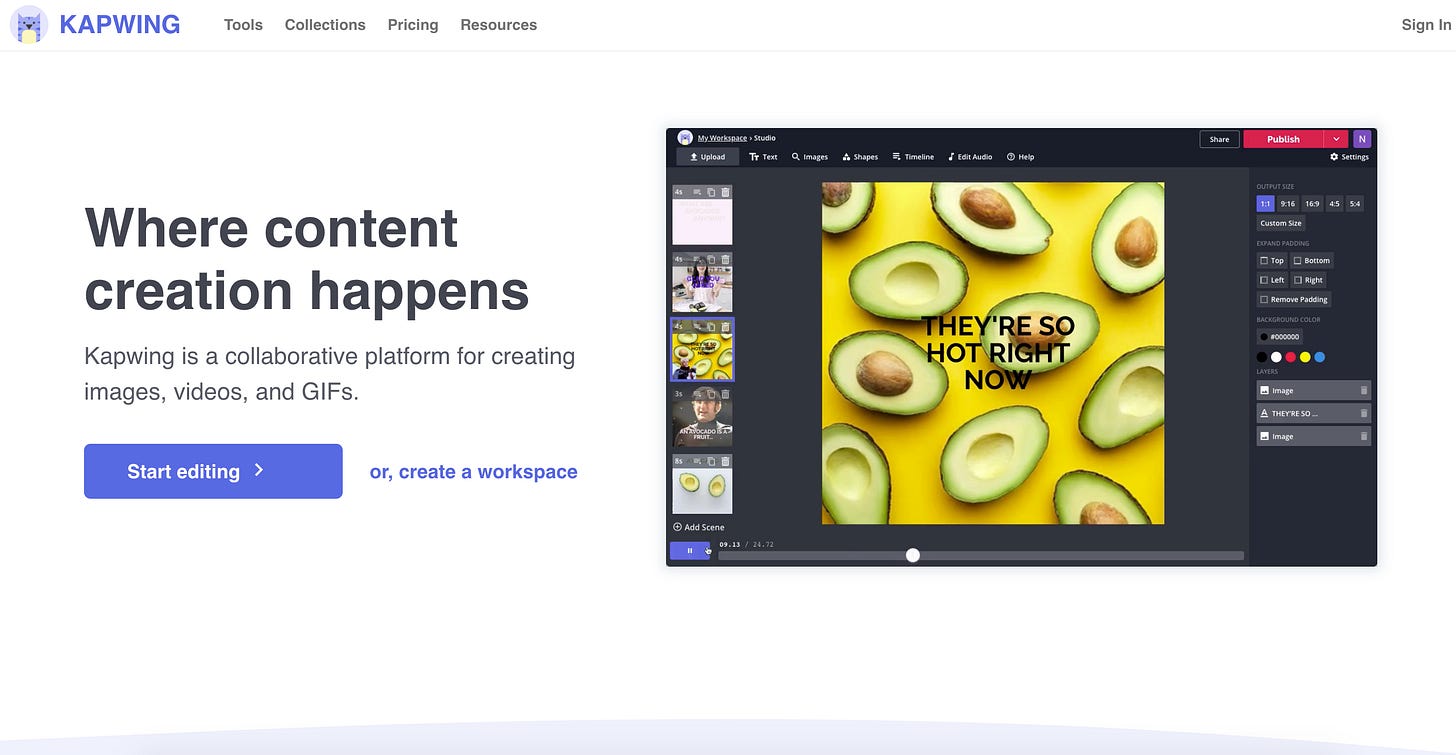
Task: Pick the yellow background color swatch
Action: point(1305,357)
